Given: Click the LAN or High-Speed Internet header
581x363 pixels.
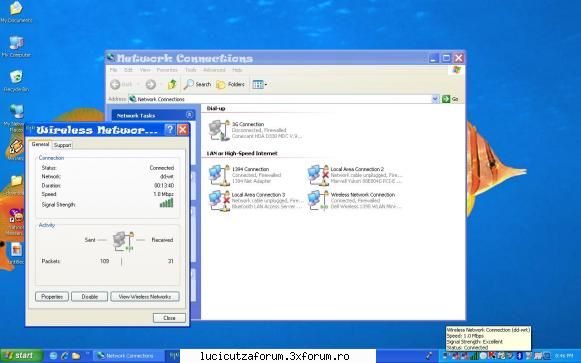Looking at the screenshot, I should (242, 153).
